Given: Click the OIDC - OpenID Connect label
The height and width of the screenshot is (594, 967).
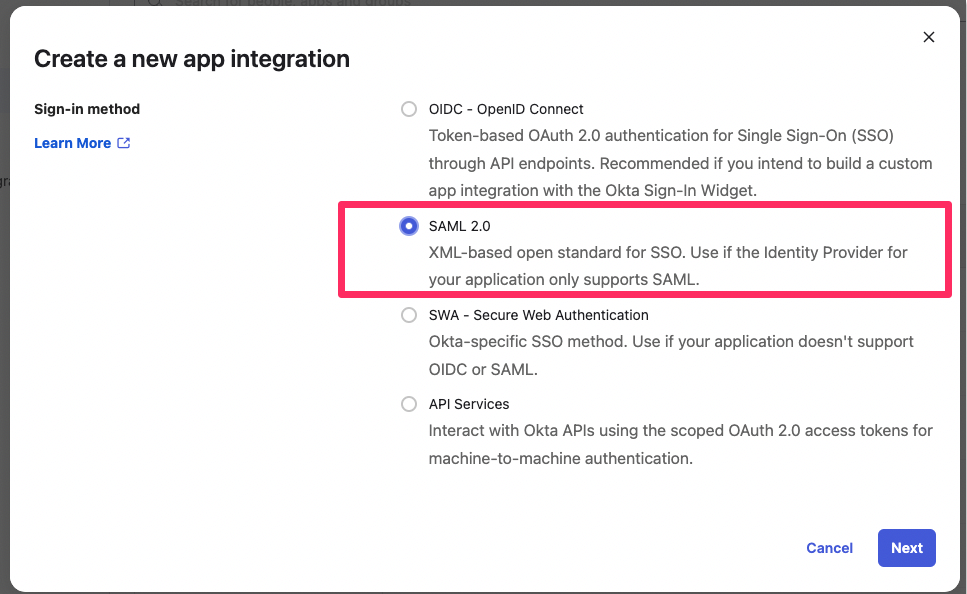Looking at the screenshot, I should [506, 109].
